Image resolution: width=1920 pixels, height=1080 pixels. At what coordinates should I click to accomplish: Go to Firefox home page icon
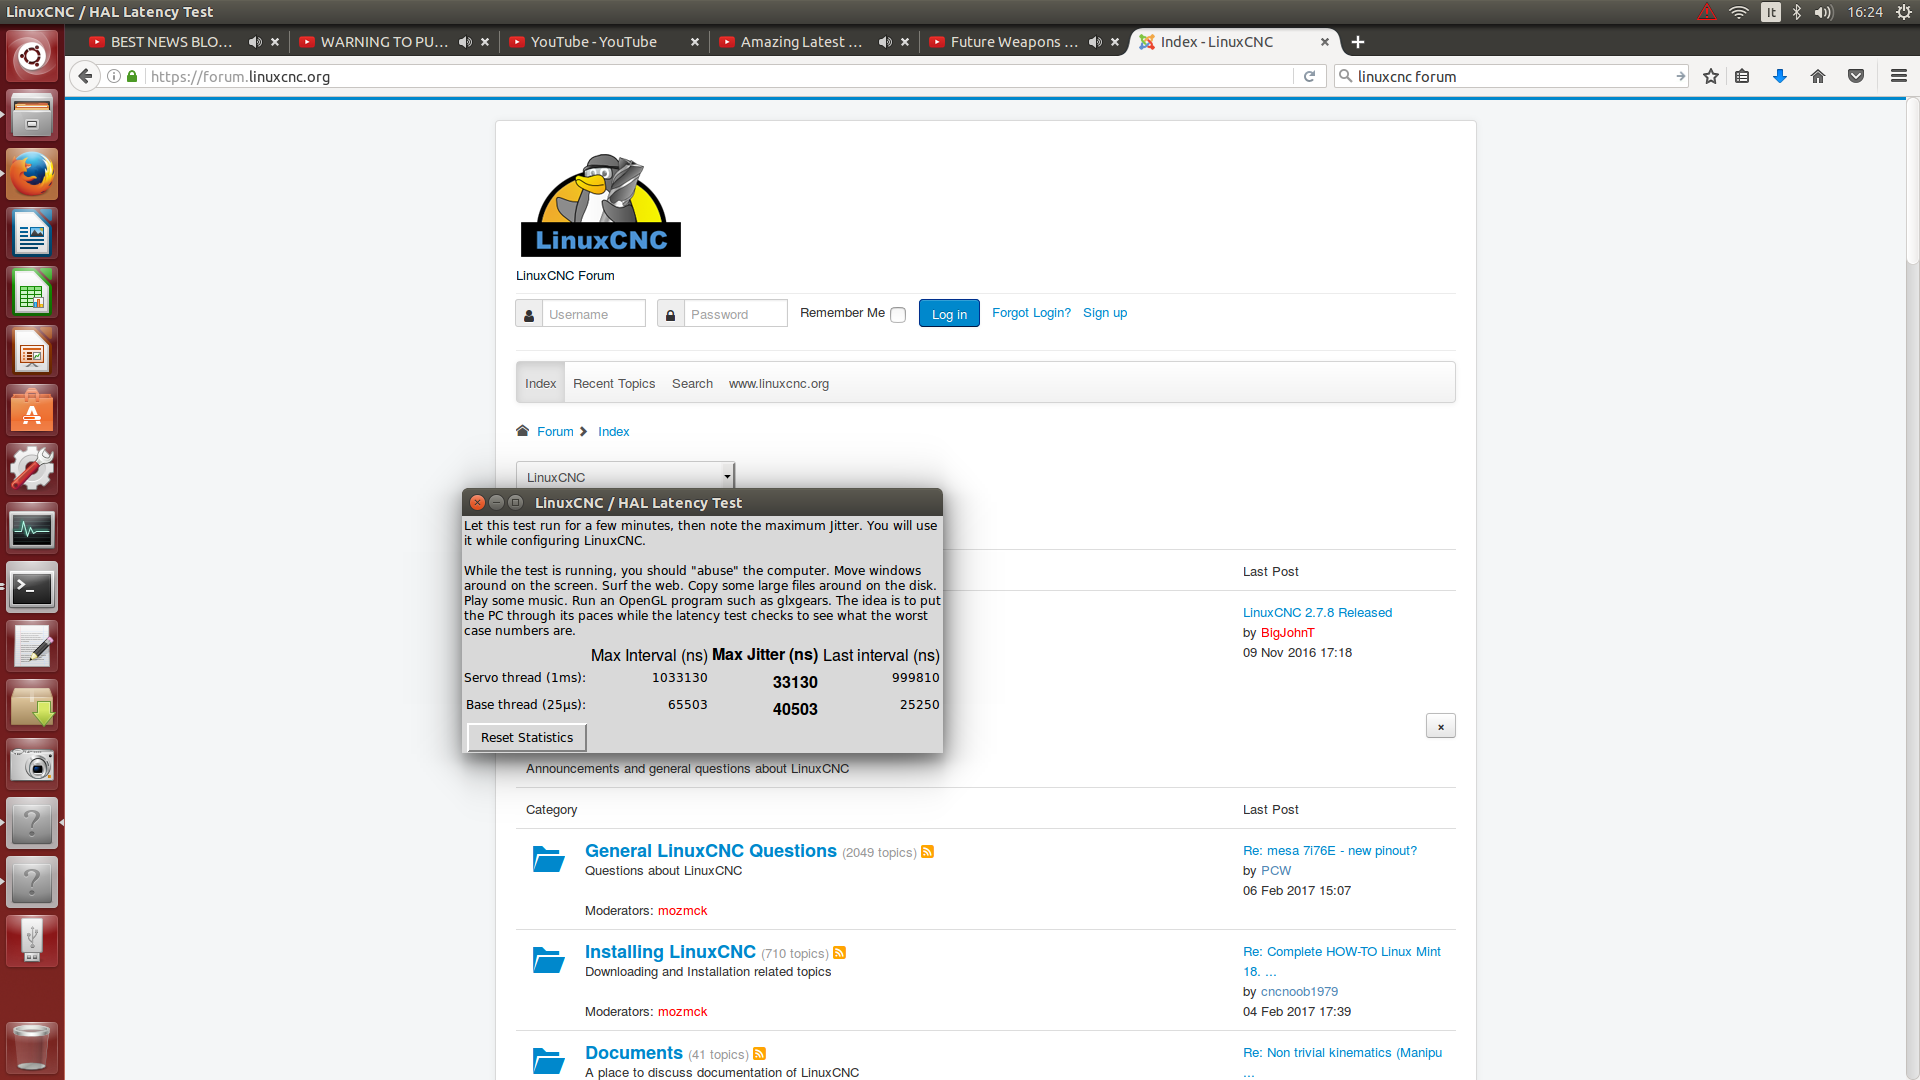1818,76
